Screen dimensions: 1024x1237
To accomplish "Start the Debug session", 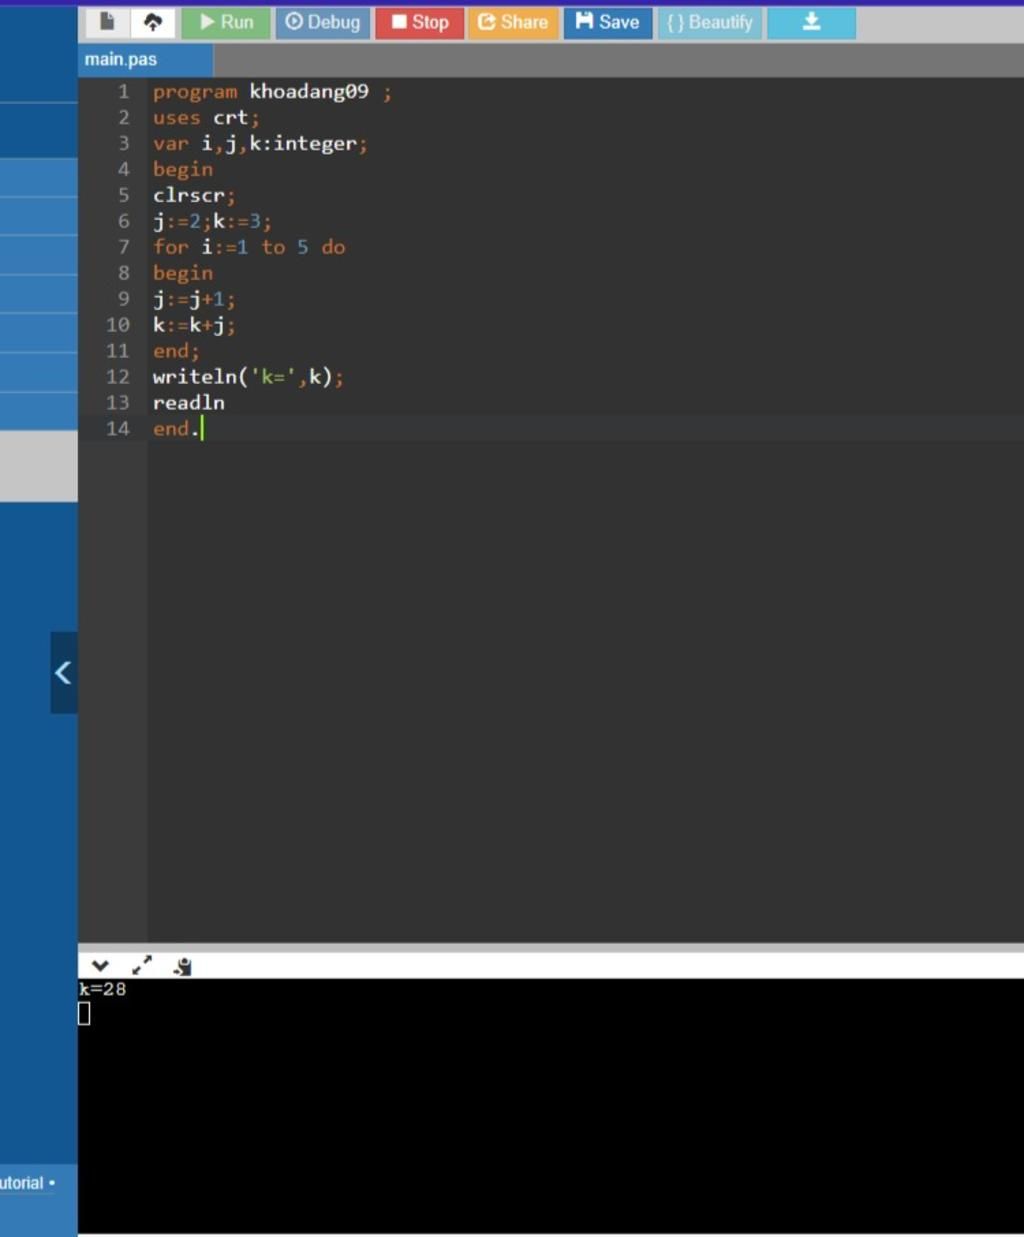I will [x=323, y=22].
